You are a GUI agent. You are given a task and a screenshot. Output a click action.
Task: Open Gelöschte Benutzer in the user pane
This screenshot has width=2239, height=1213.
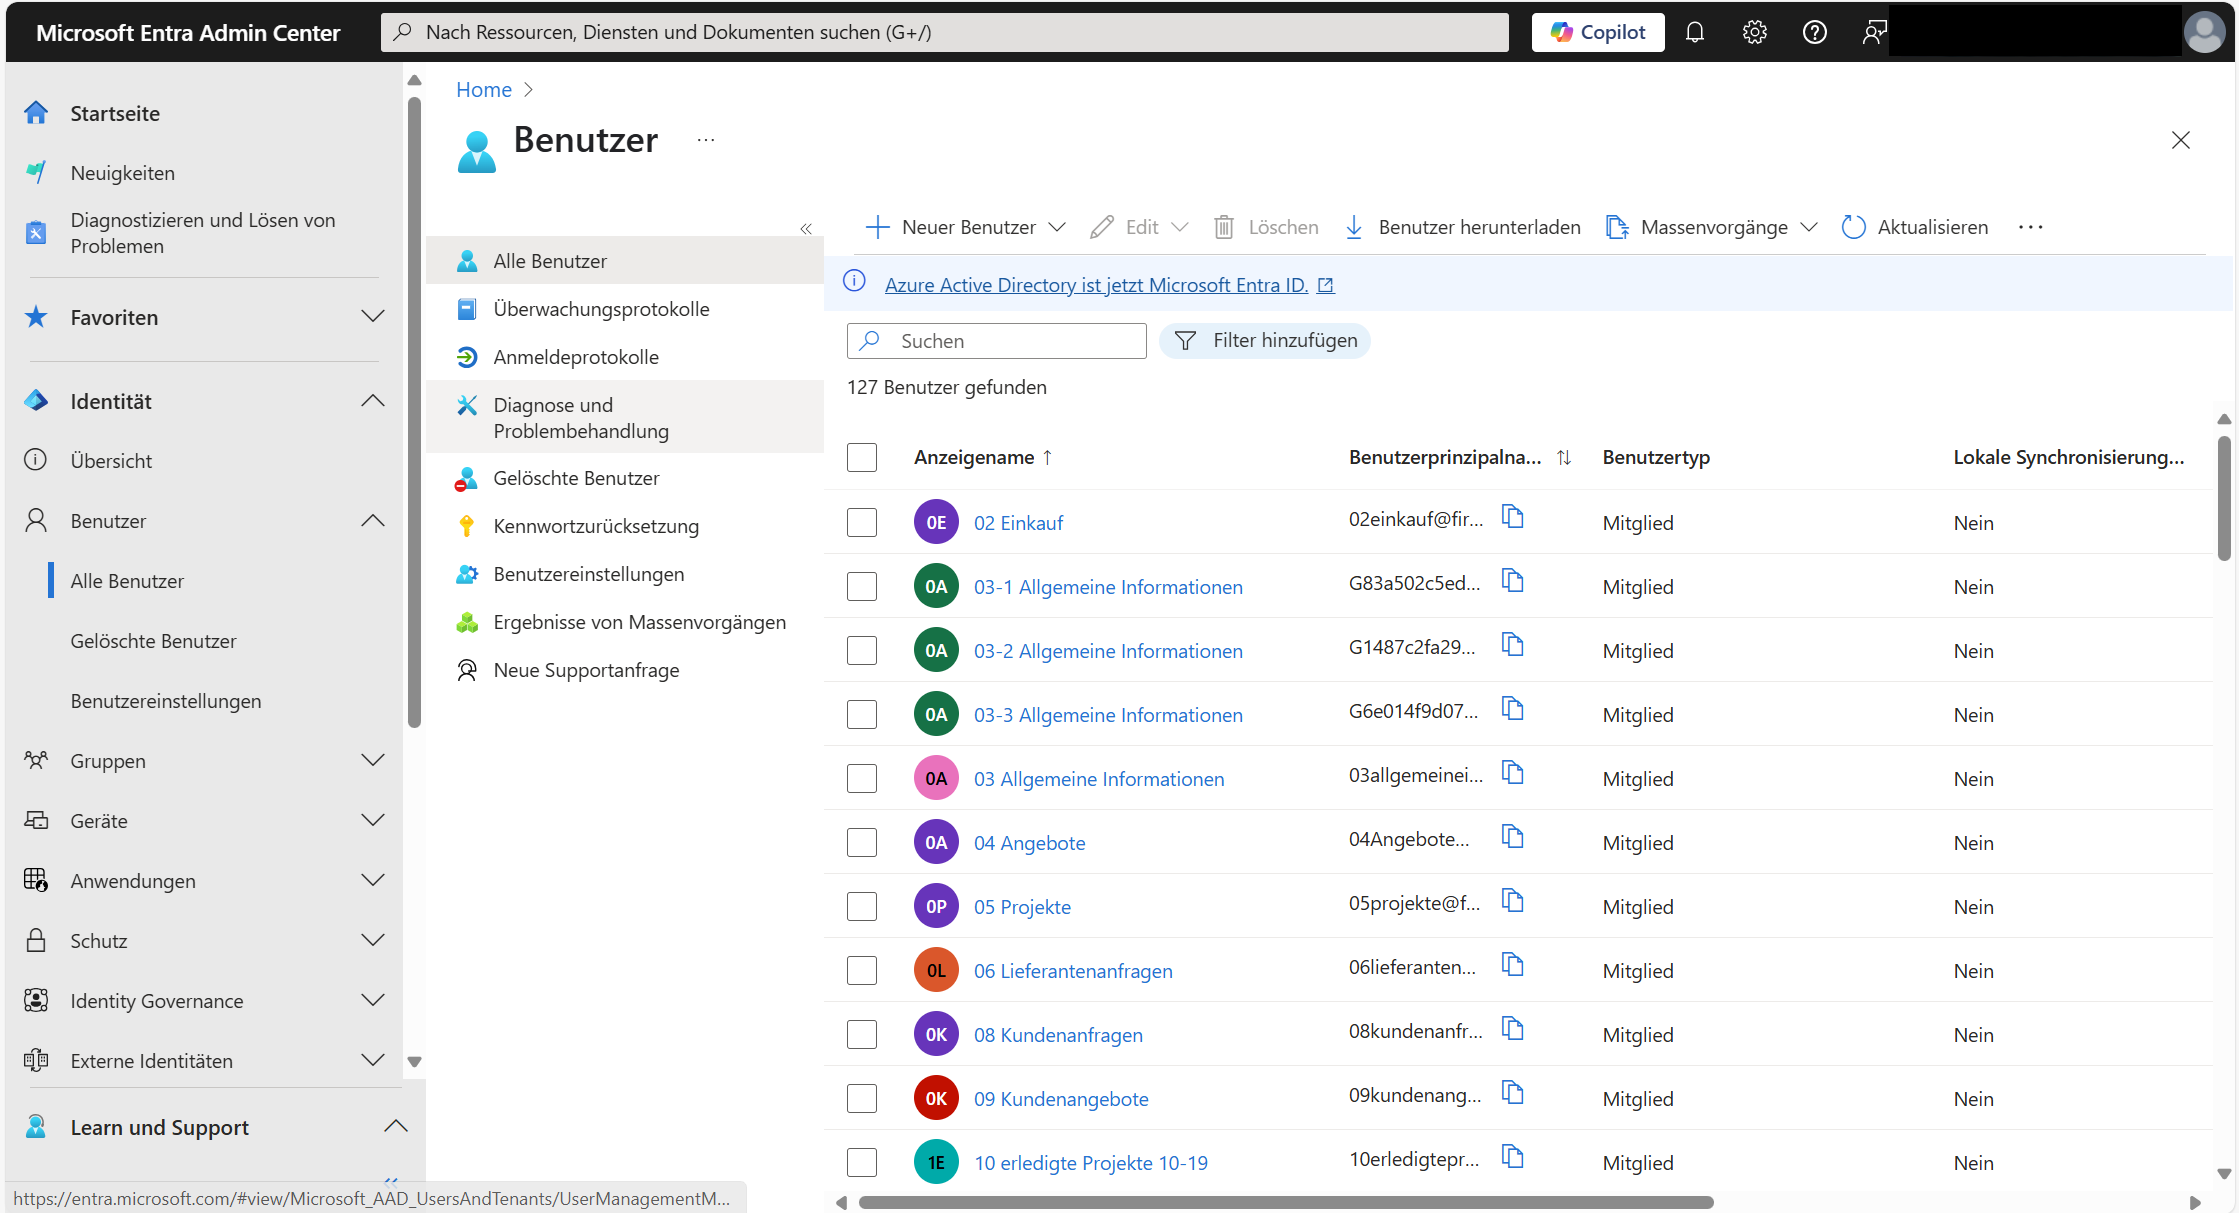pyautogui.click(x=576, y=478)
